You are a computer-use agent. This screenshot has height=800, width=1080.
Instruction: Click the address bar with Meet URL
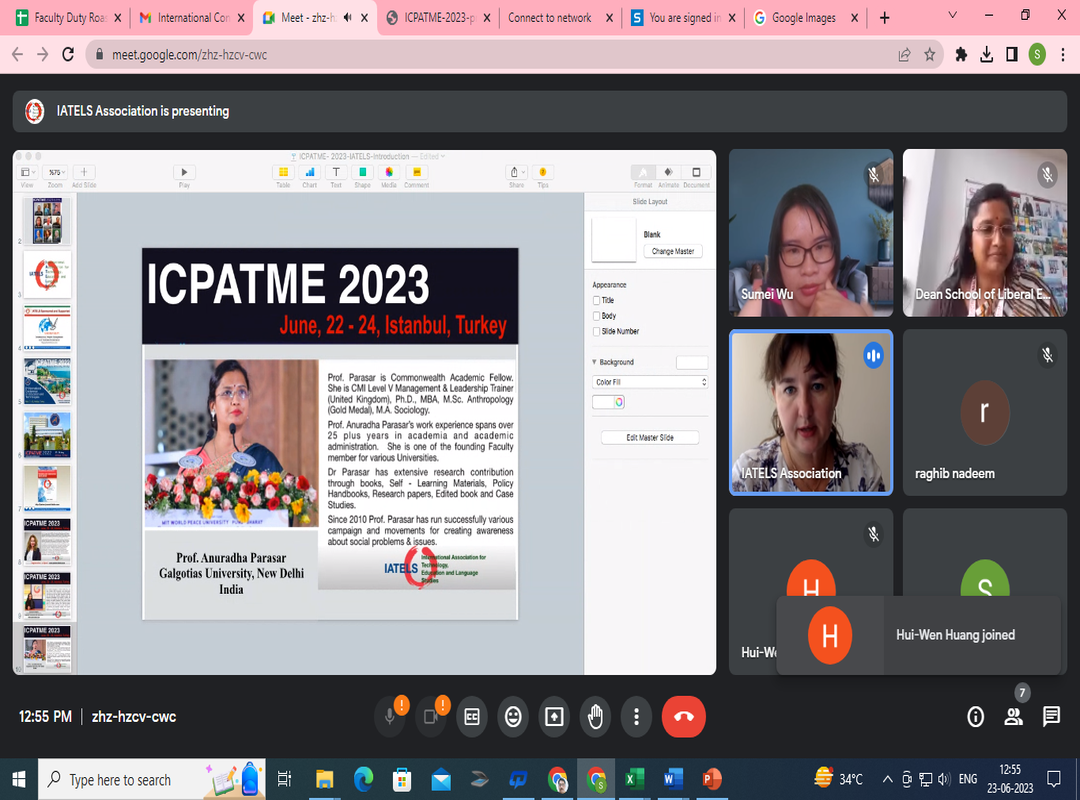click(480, 55)
